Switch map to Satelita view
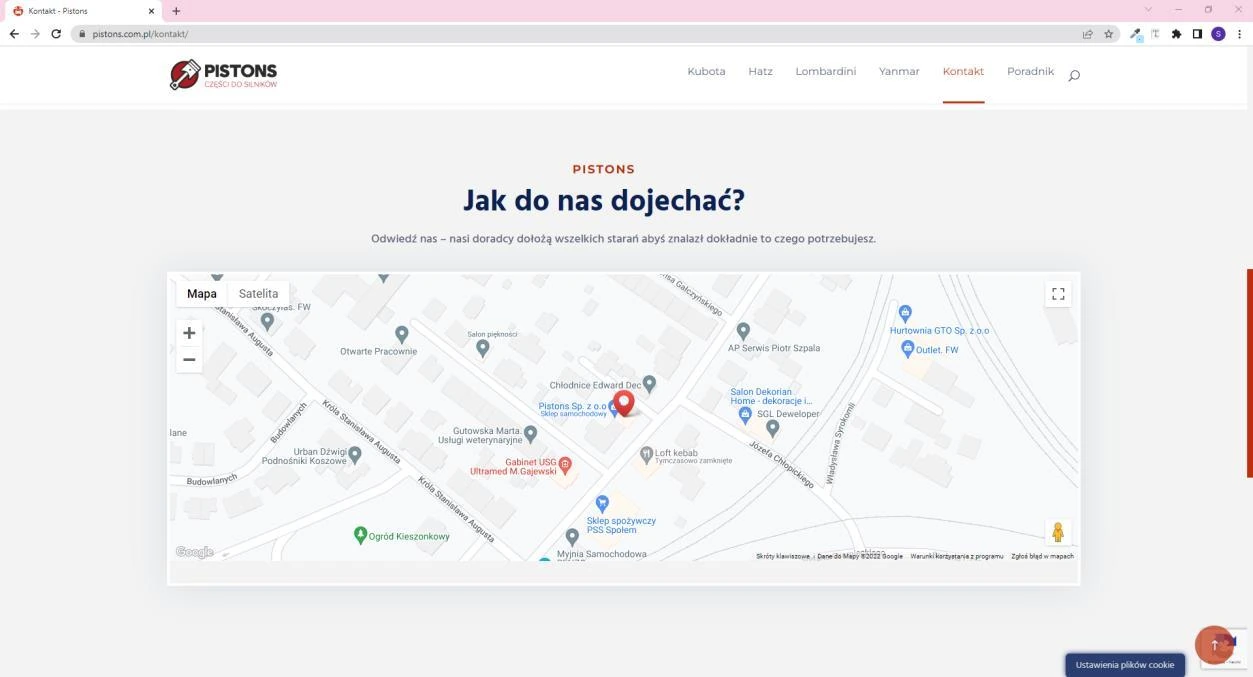The width and height of the screenshot is (1253, 677). (x=258, y=294)
